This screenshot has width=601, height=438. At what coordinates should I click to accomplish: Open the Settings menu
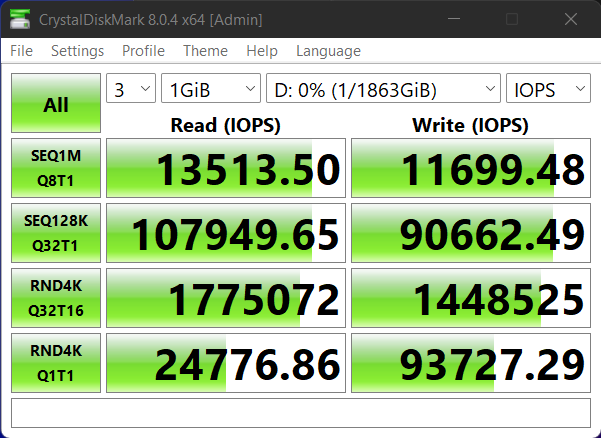77,51
